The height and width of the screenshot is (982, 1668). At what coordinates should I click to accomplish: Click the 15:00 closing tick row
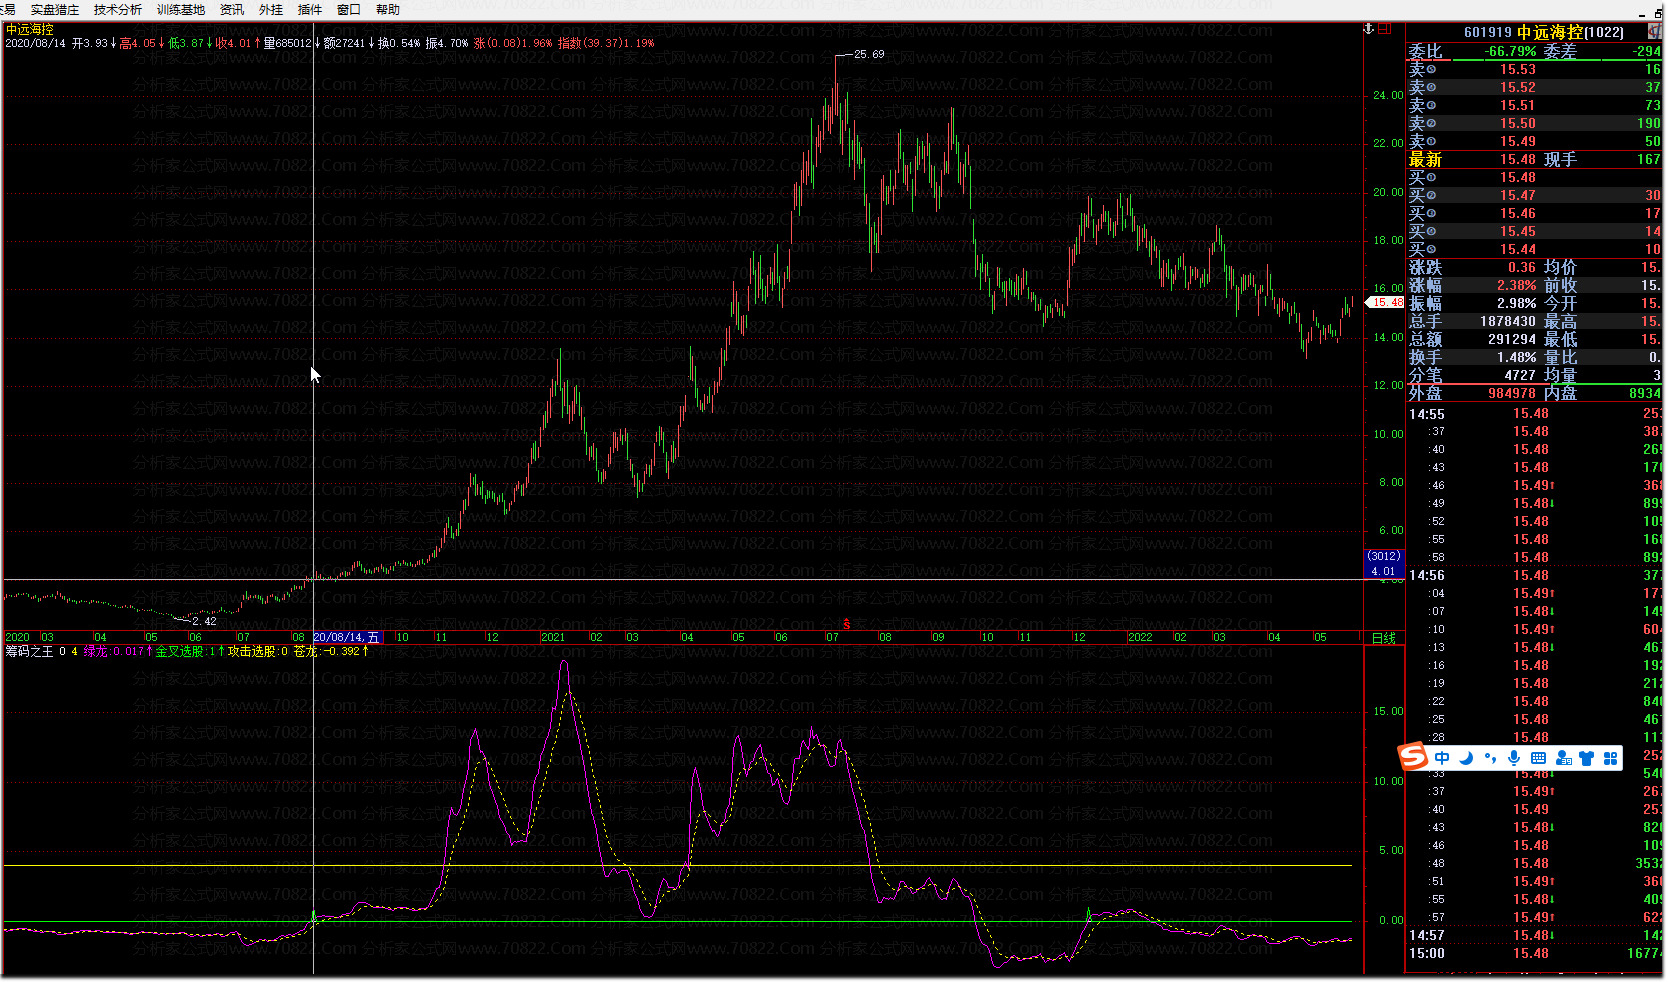pyautogui.click(x=1534, y=954)
